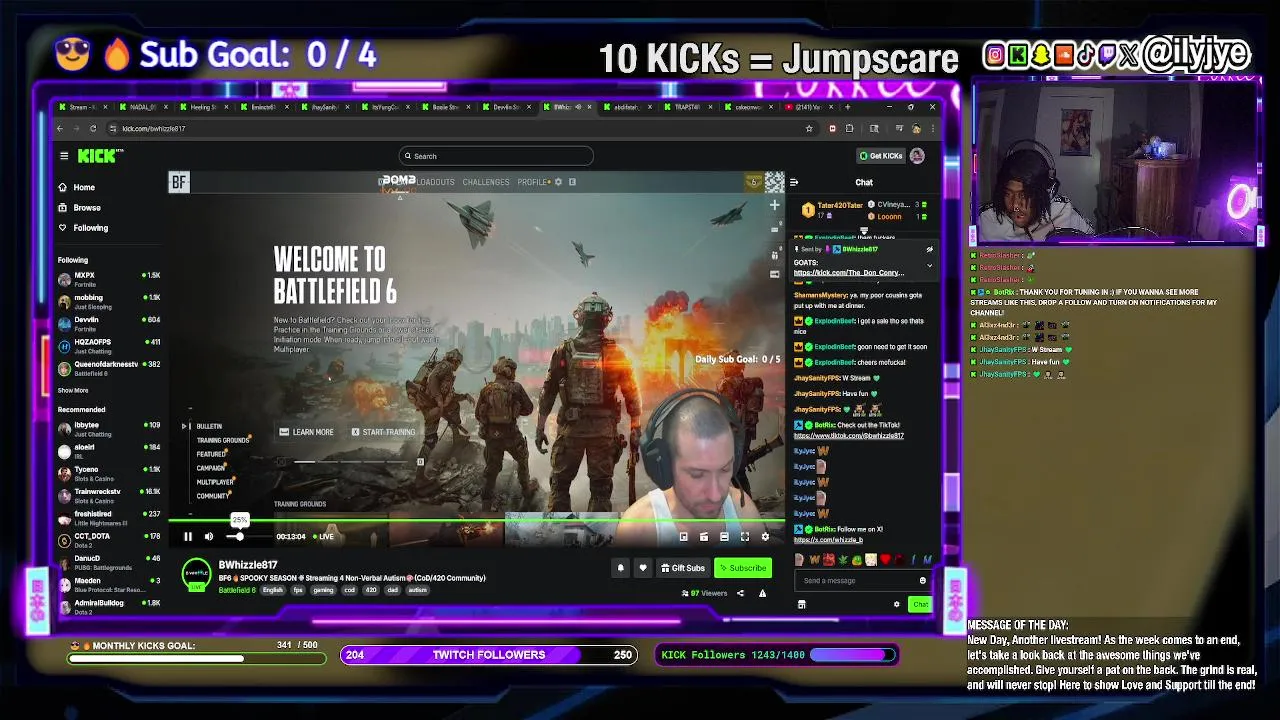Screen dimensions: 1280x720
Task: Open the Kick sidebar hamburger menu
Action: coord(64,156)
